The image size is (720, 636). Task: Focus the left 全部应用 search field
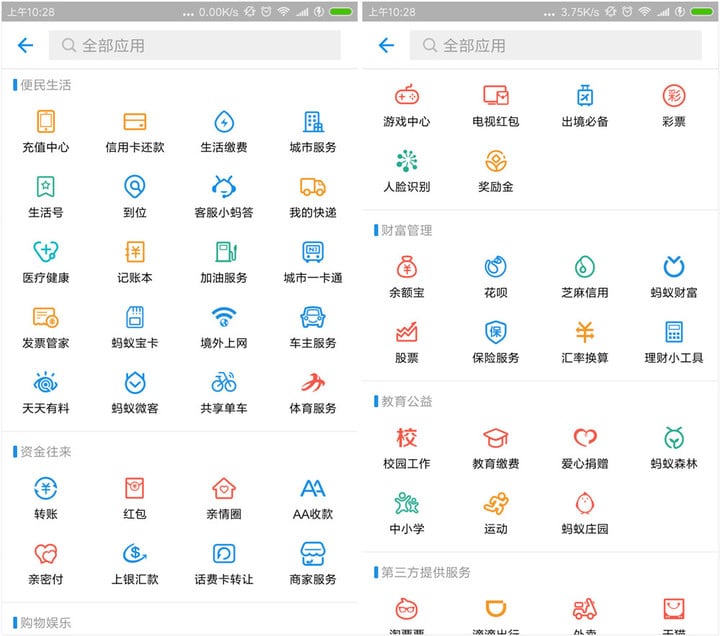click(x=195, y=45)
